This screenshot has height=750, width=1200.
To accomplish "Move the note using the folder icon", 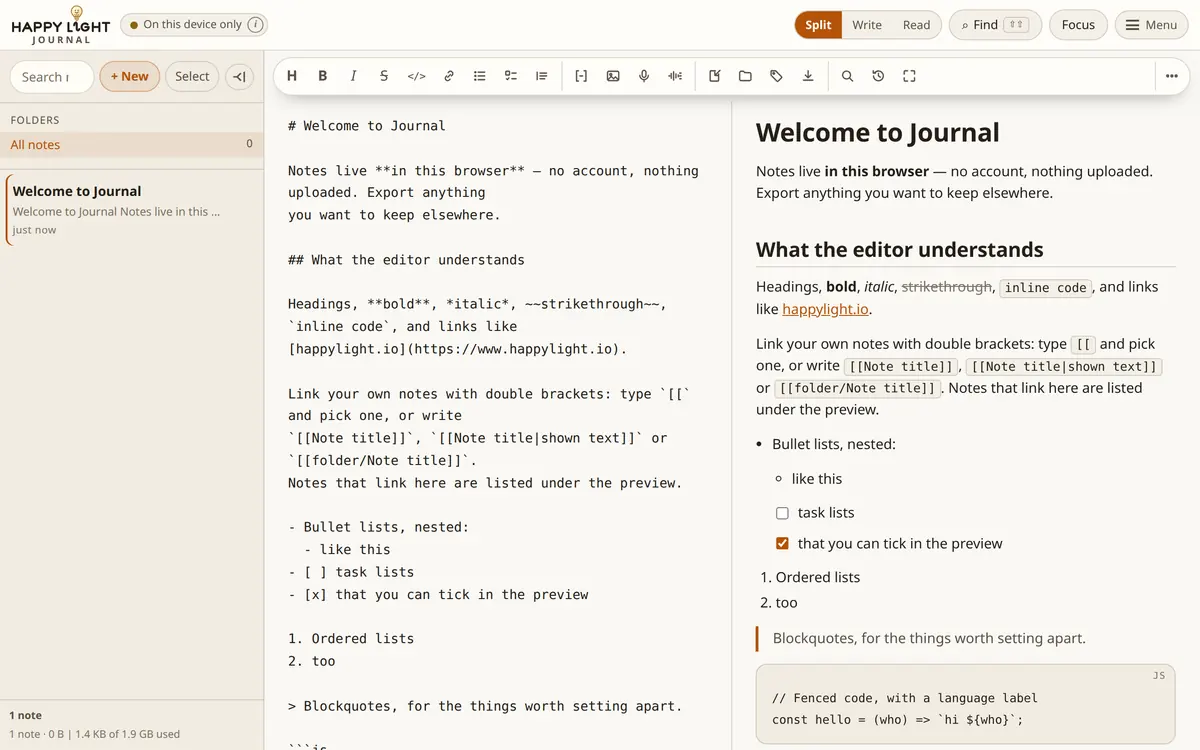I will (745, 76).
